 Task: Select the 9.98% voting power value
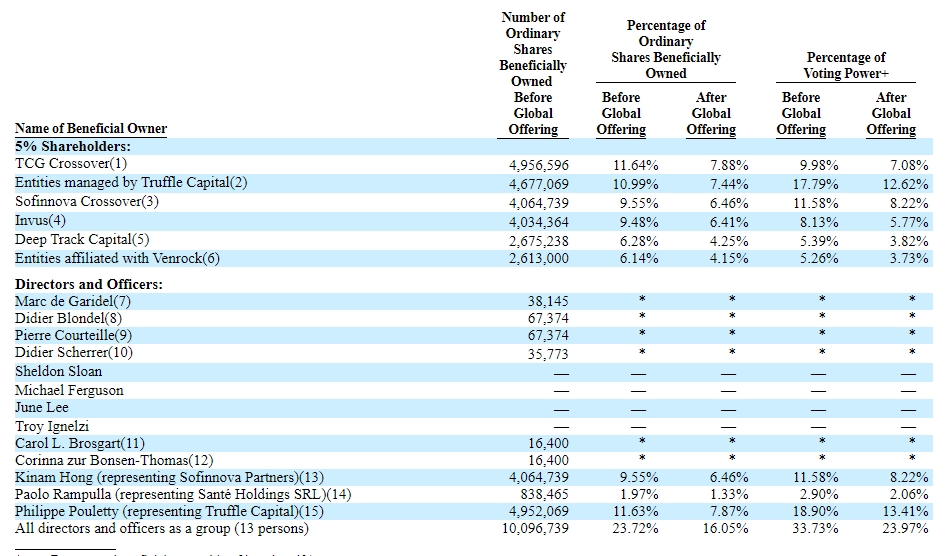(x=819, y=165)
